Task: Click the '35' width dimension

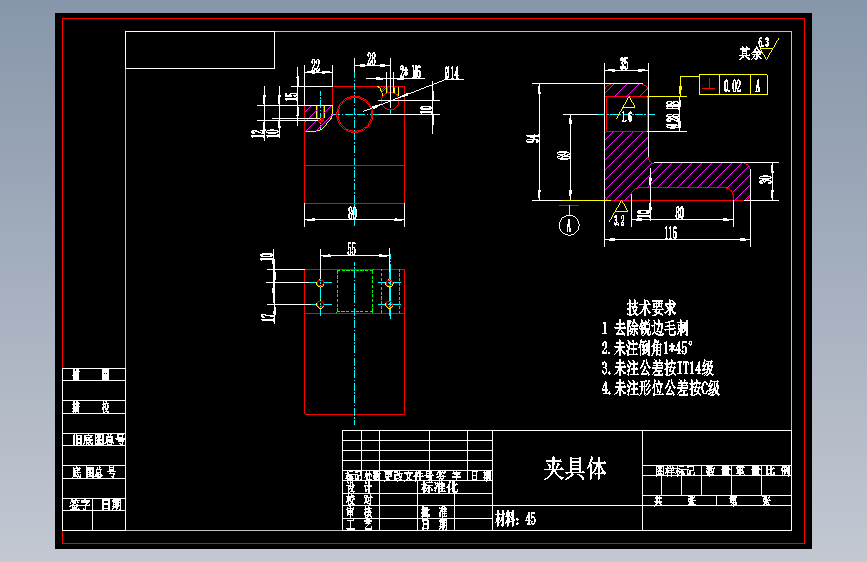Action: click(x=624, y=64)
